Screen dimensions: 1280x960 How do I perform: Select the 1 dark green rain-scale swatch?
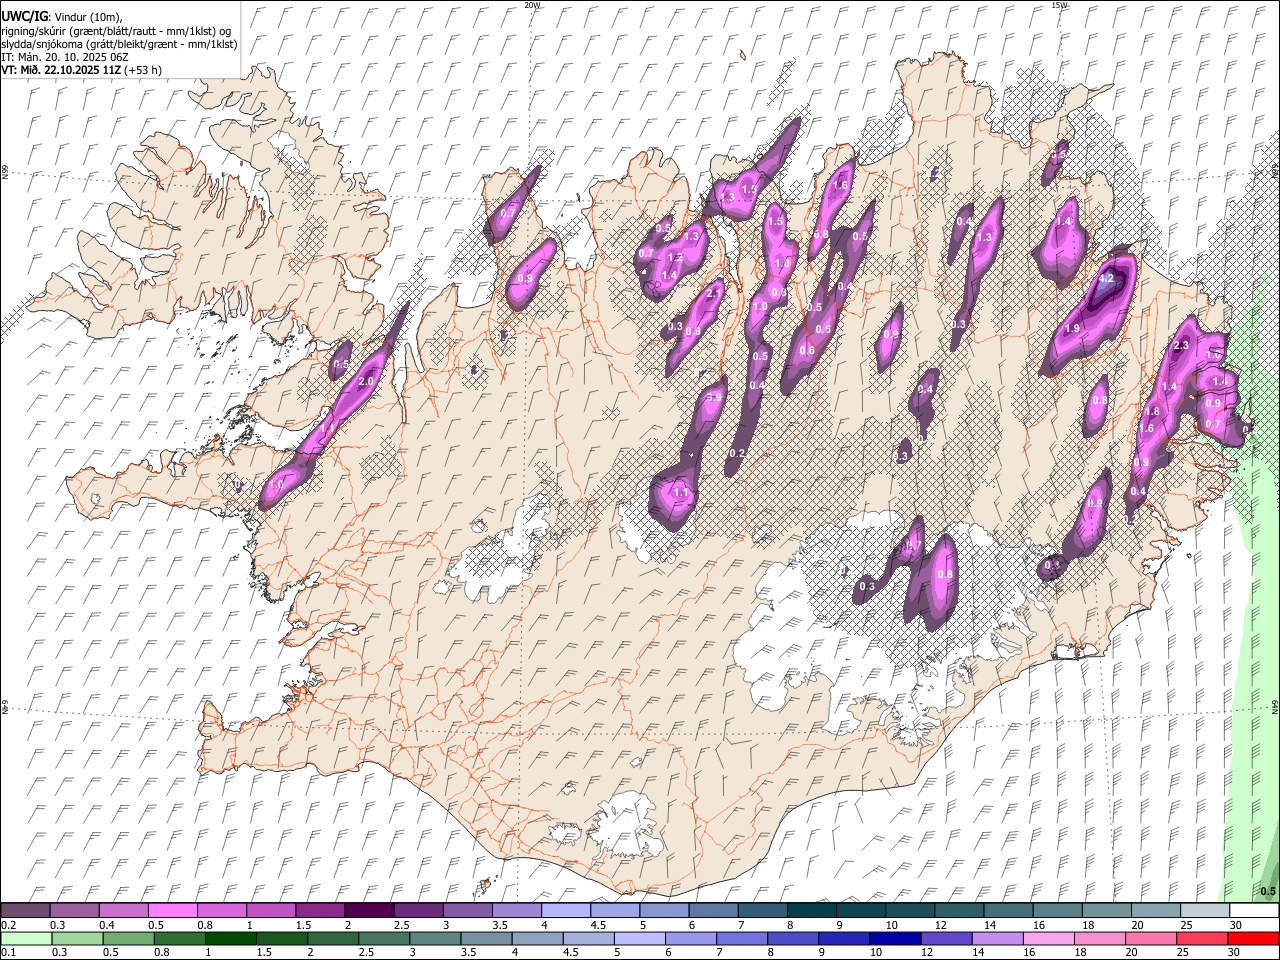click(x=231, y=939)
